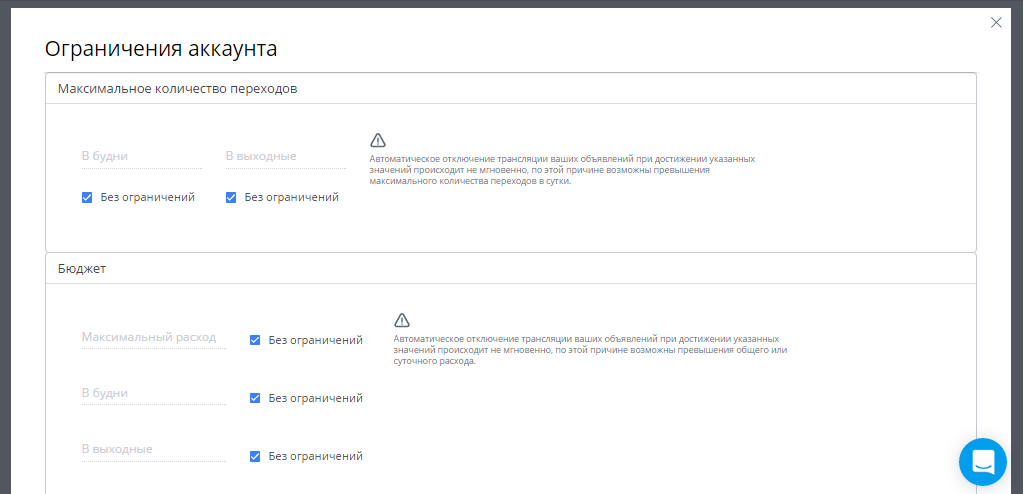Open the support chat widget
This screenshot has height=494, width=1024.
coord(982,462)
